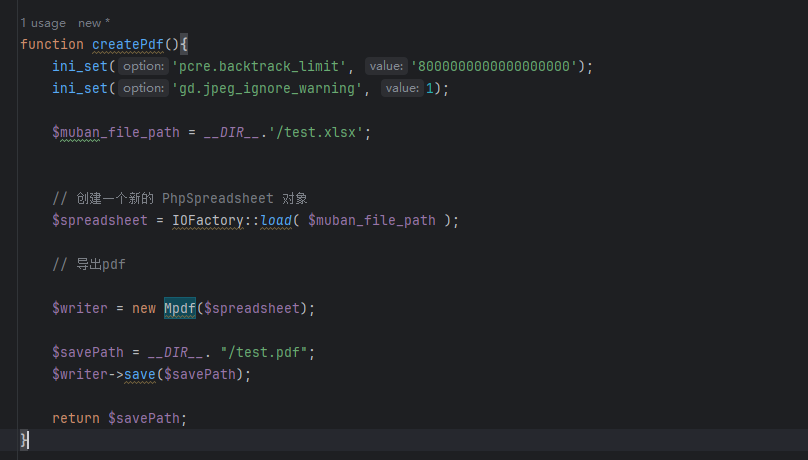The width and height of the screenshot is (808, 460).
Task: Click $writer on the save call line
Action: point(80,374)
